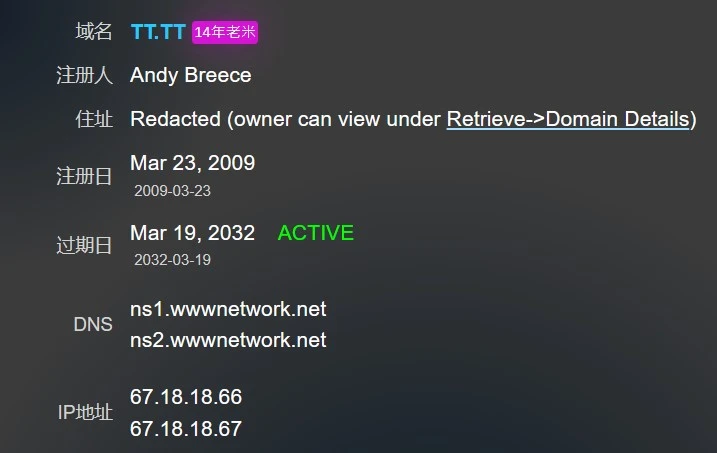Click the 注册人 field label

click(85, 75)
